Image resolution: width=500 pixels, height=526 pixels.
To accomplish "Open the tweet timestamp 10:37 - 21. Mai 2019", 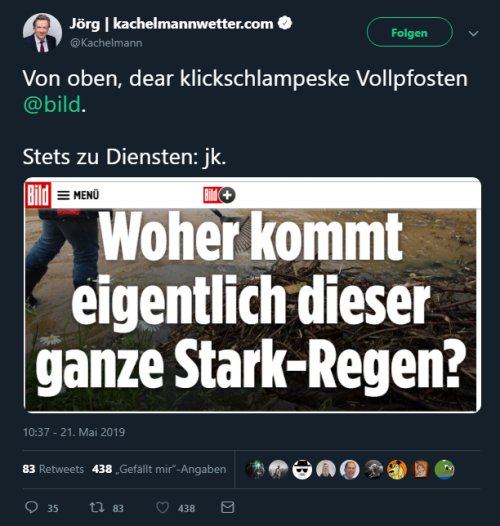I will (74, 432).
